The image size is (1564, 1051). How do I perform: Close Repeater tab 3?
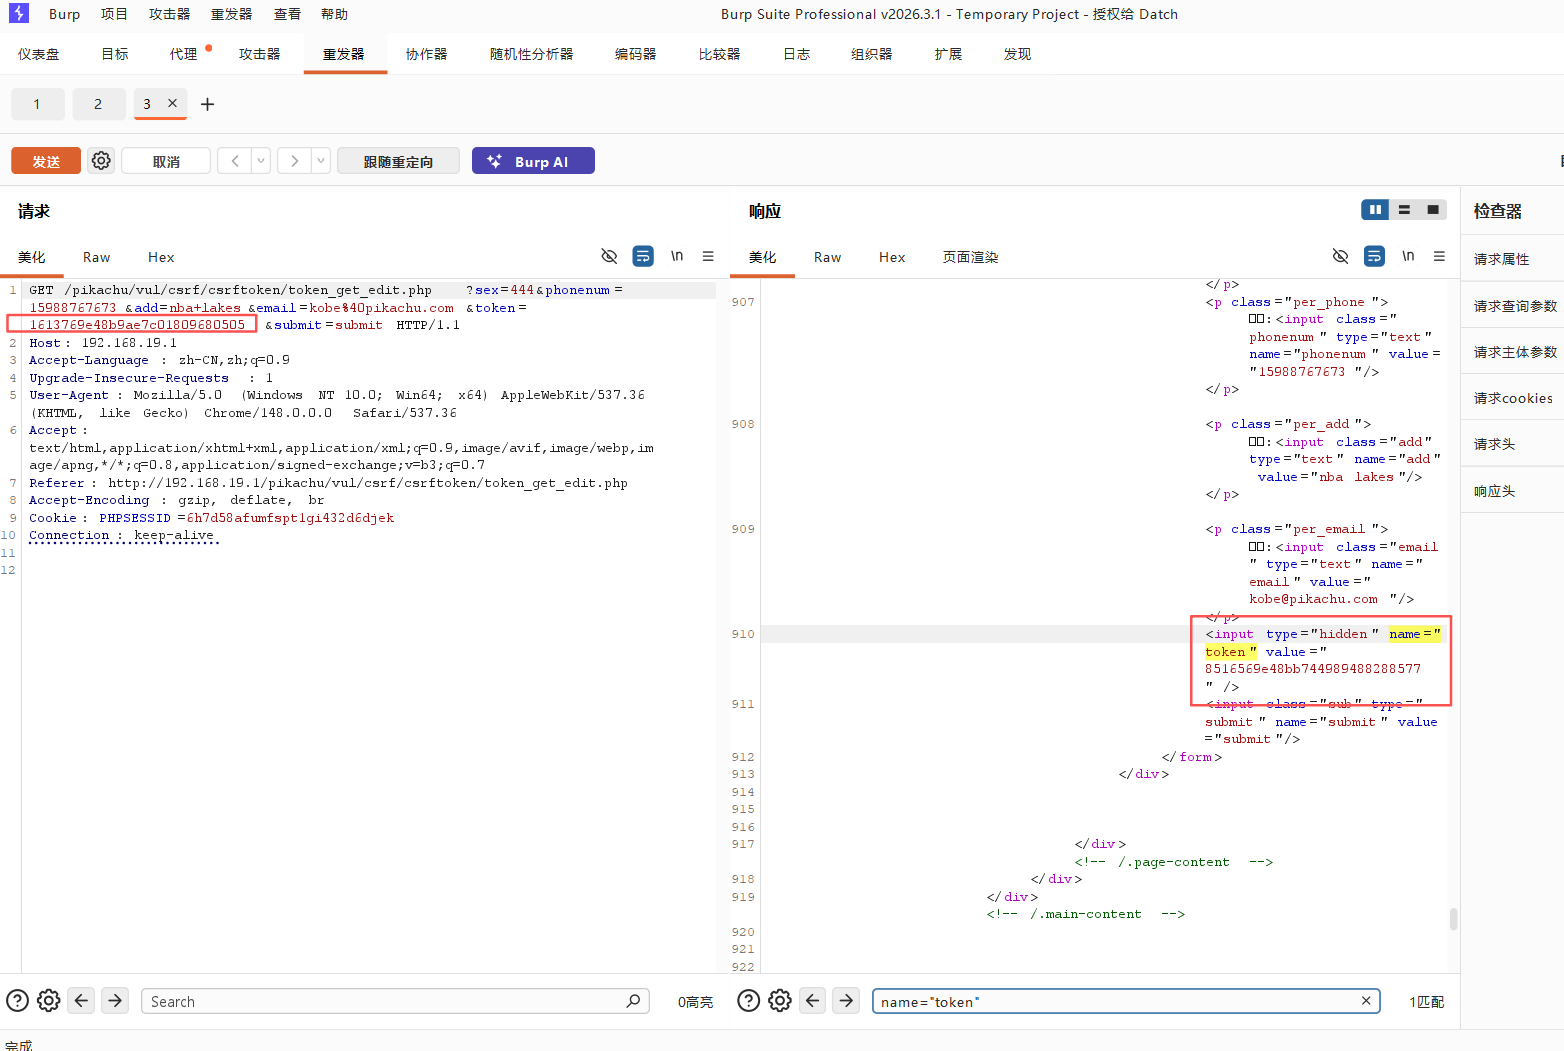point(172,103)
